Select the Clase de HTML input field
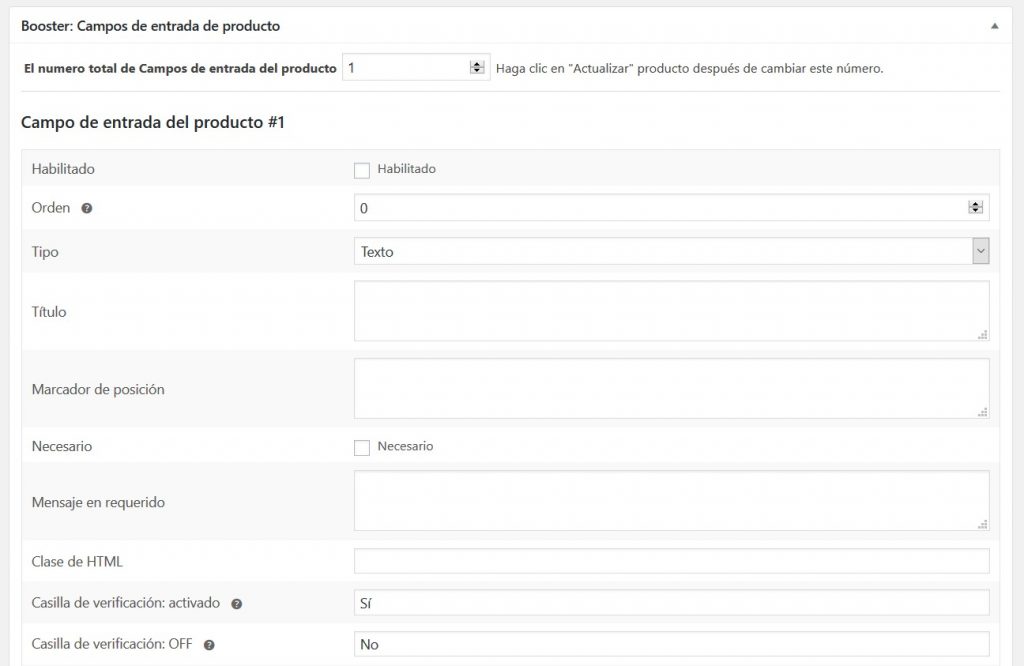1024x666 pixels. (x=671, y=561)
